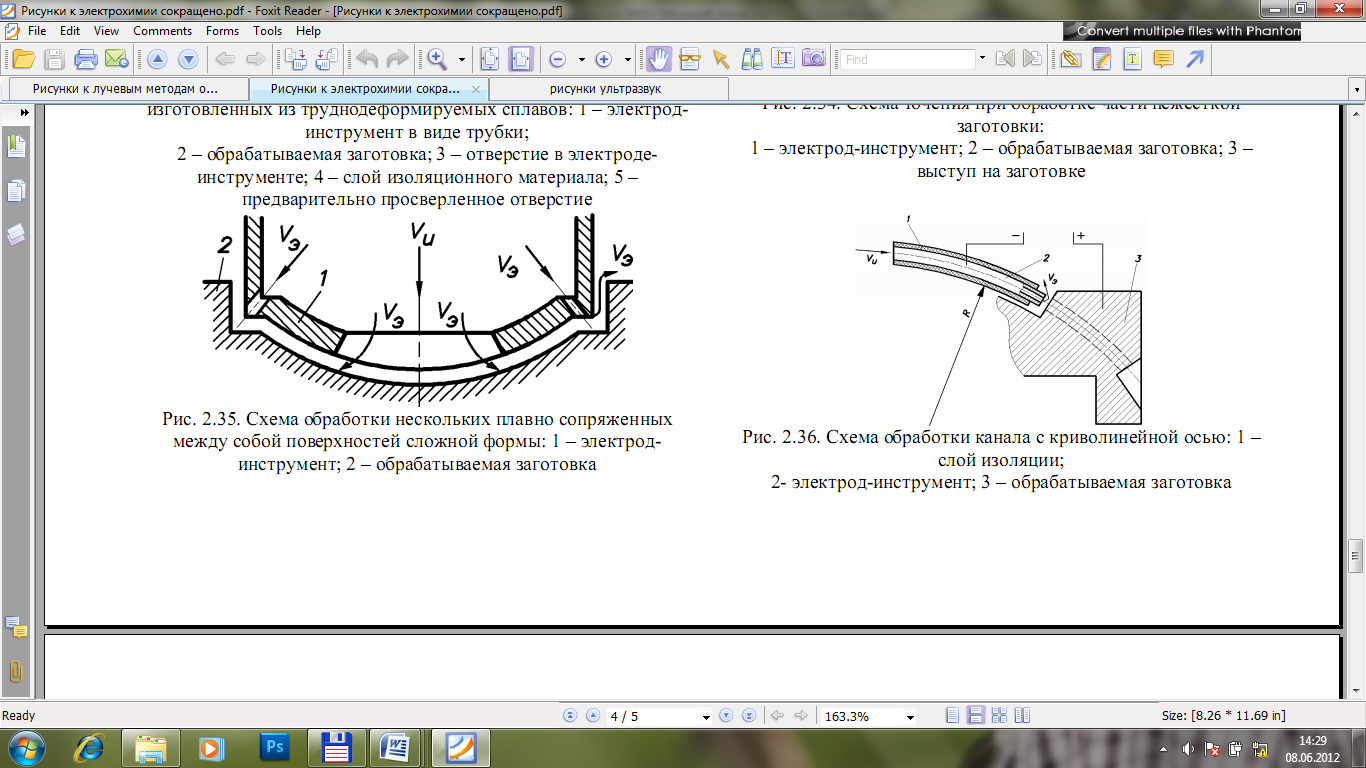
Task: Open Photoshop from the taskbar
Action: click(x=273, y=748)
